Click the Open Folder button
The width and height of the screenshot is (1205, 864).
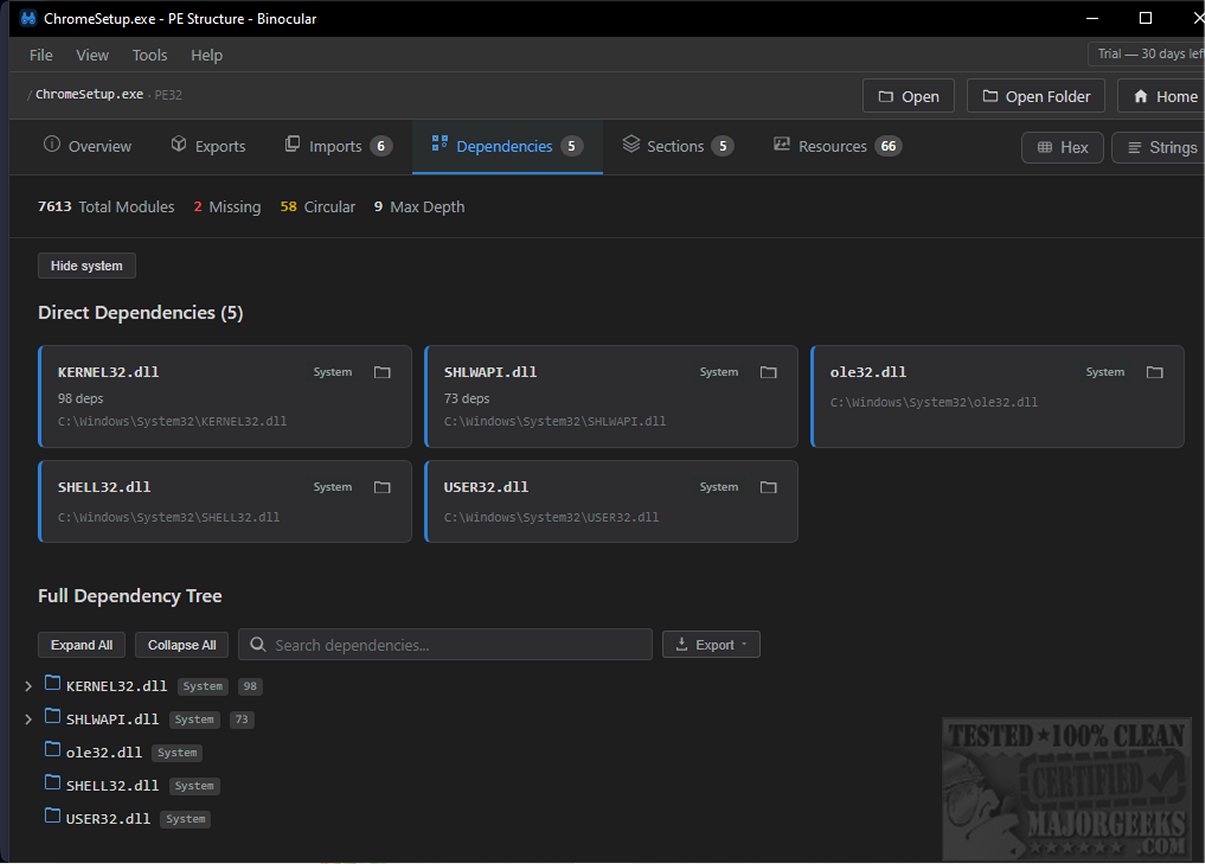coord(1036,96)
